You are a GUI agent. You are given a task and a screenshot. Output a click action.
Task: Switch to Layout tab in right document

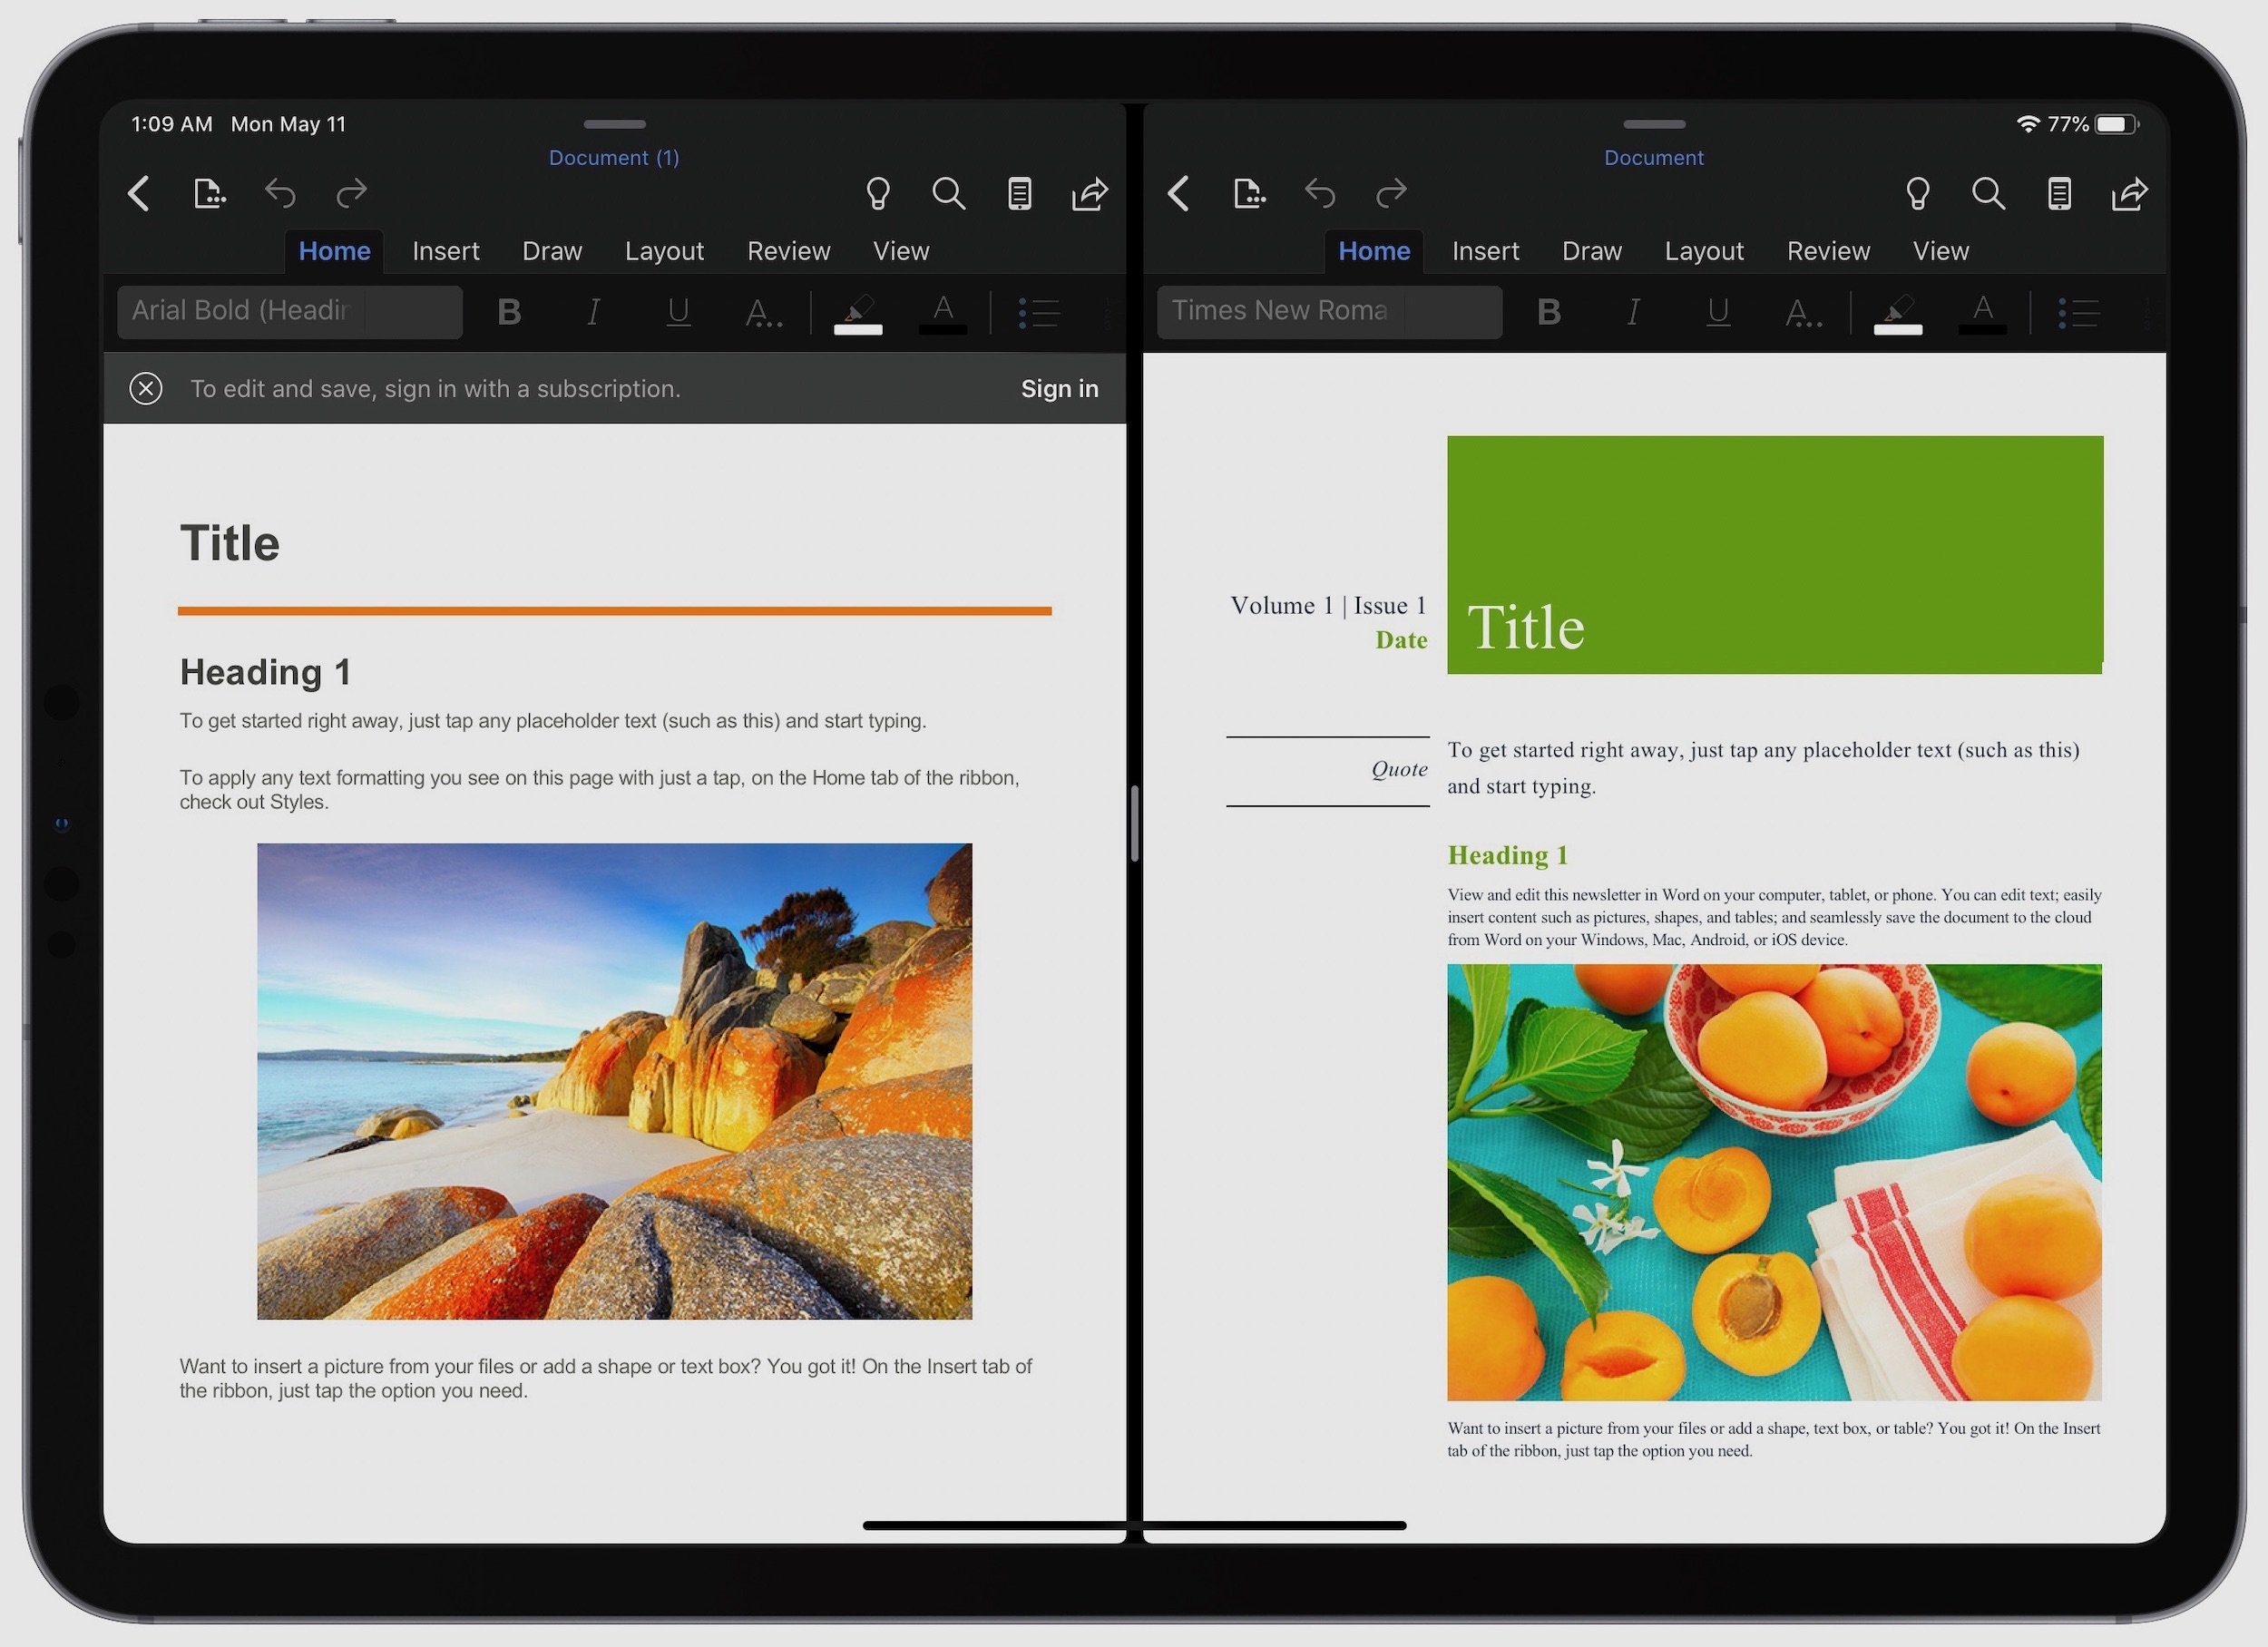[1703, 251]
